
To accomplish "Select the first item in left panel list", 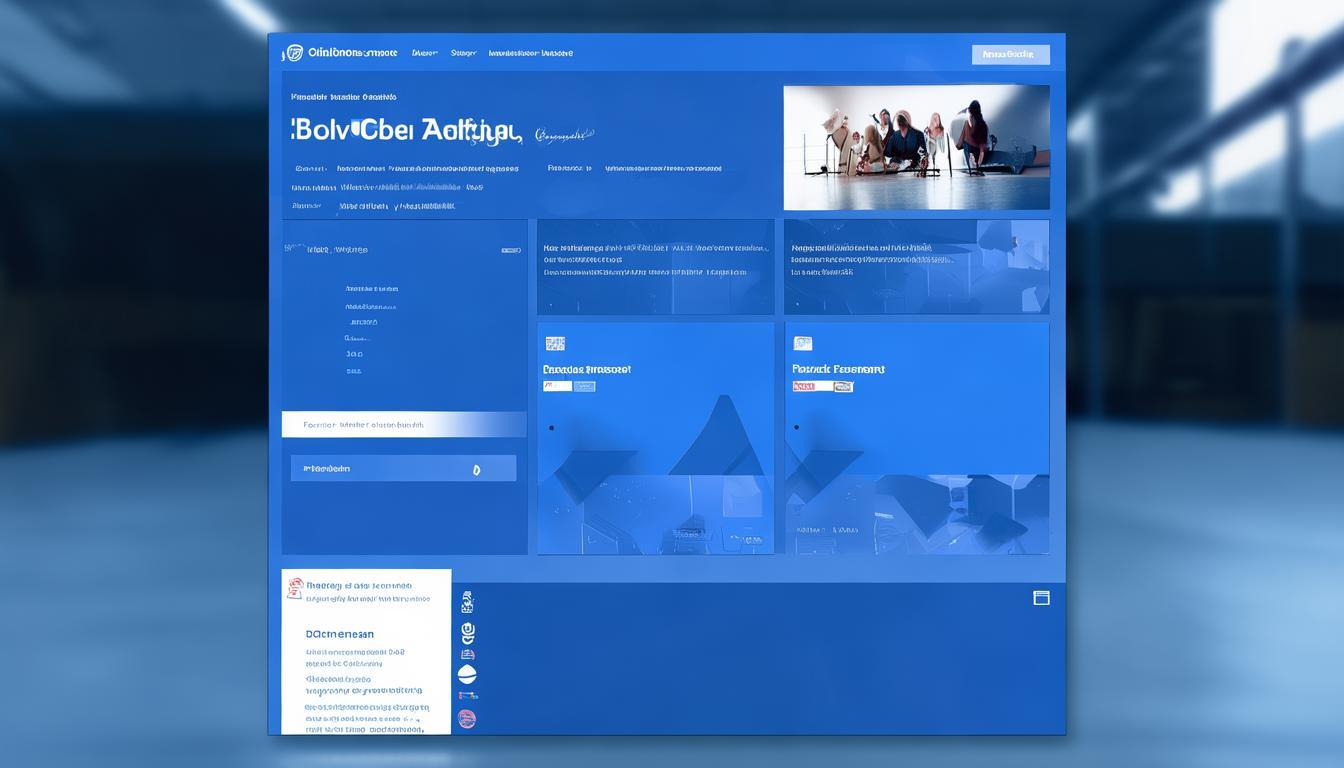I will coord(371,289).
